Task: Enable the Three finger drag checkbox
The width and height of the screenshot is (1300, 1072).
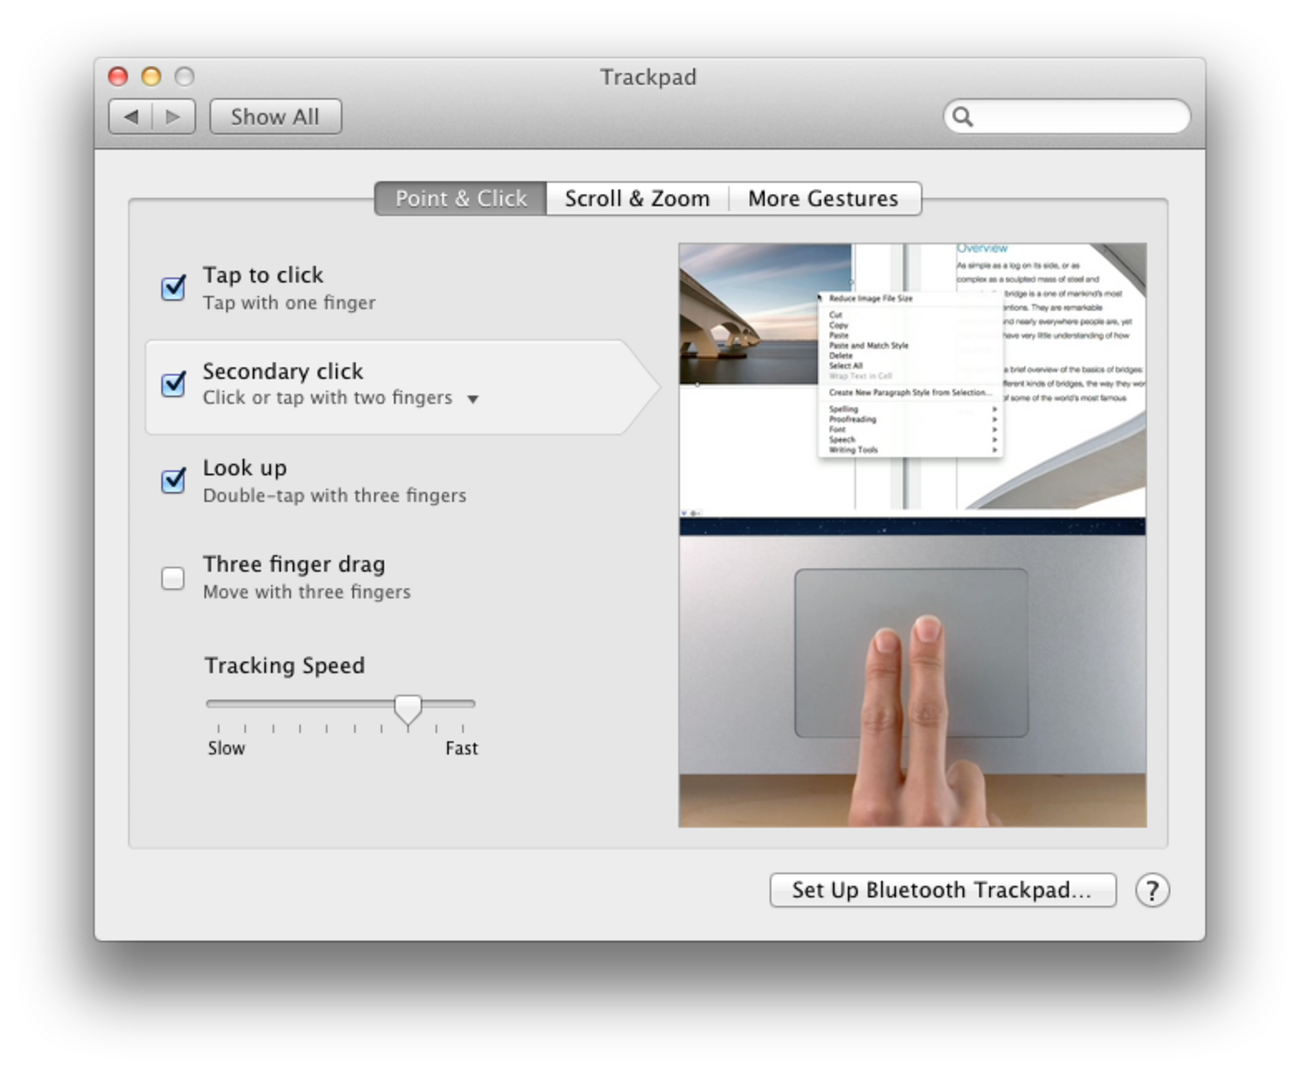Action: coord(173,578)
